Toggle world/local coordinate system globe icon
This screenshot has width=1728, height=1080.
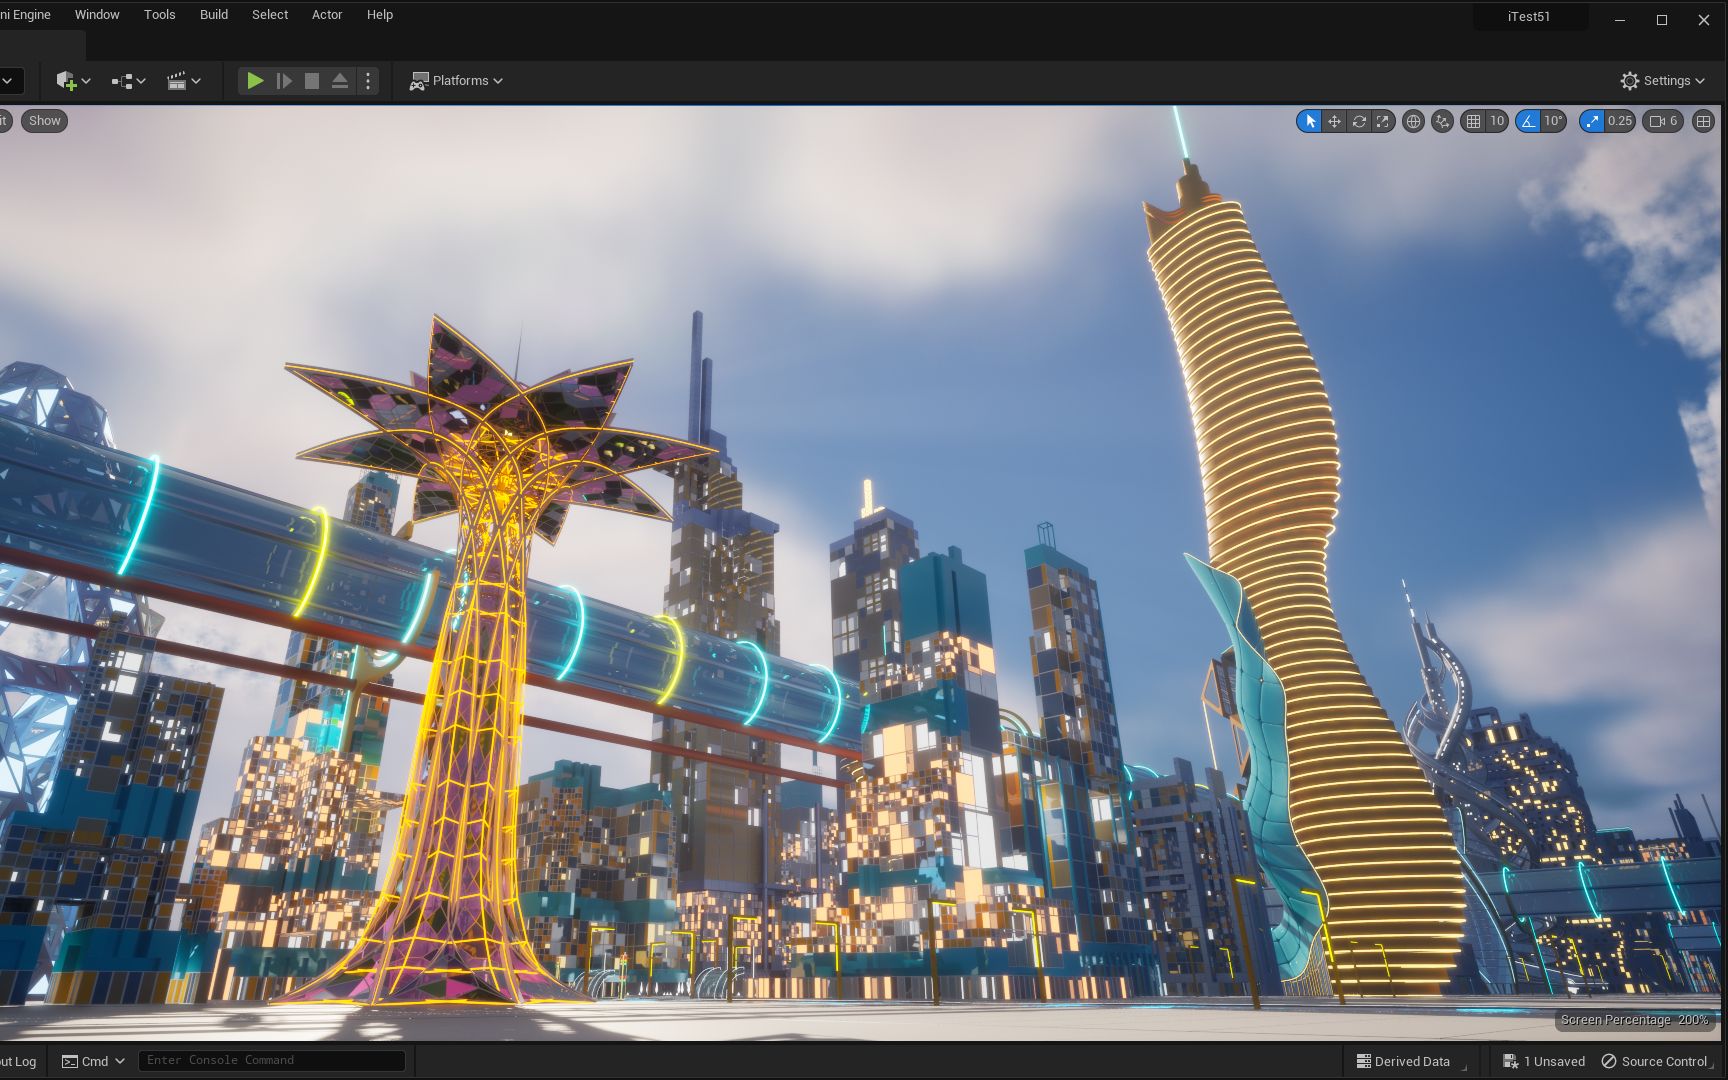tap(1413, 121)
